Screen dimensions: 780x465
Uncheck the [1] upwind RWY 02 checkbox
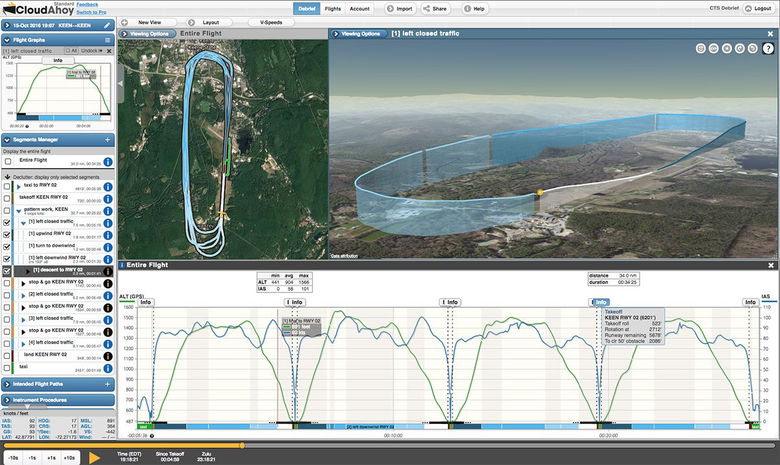6,235
